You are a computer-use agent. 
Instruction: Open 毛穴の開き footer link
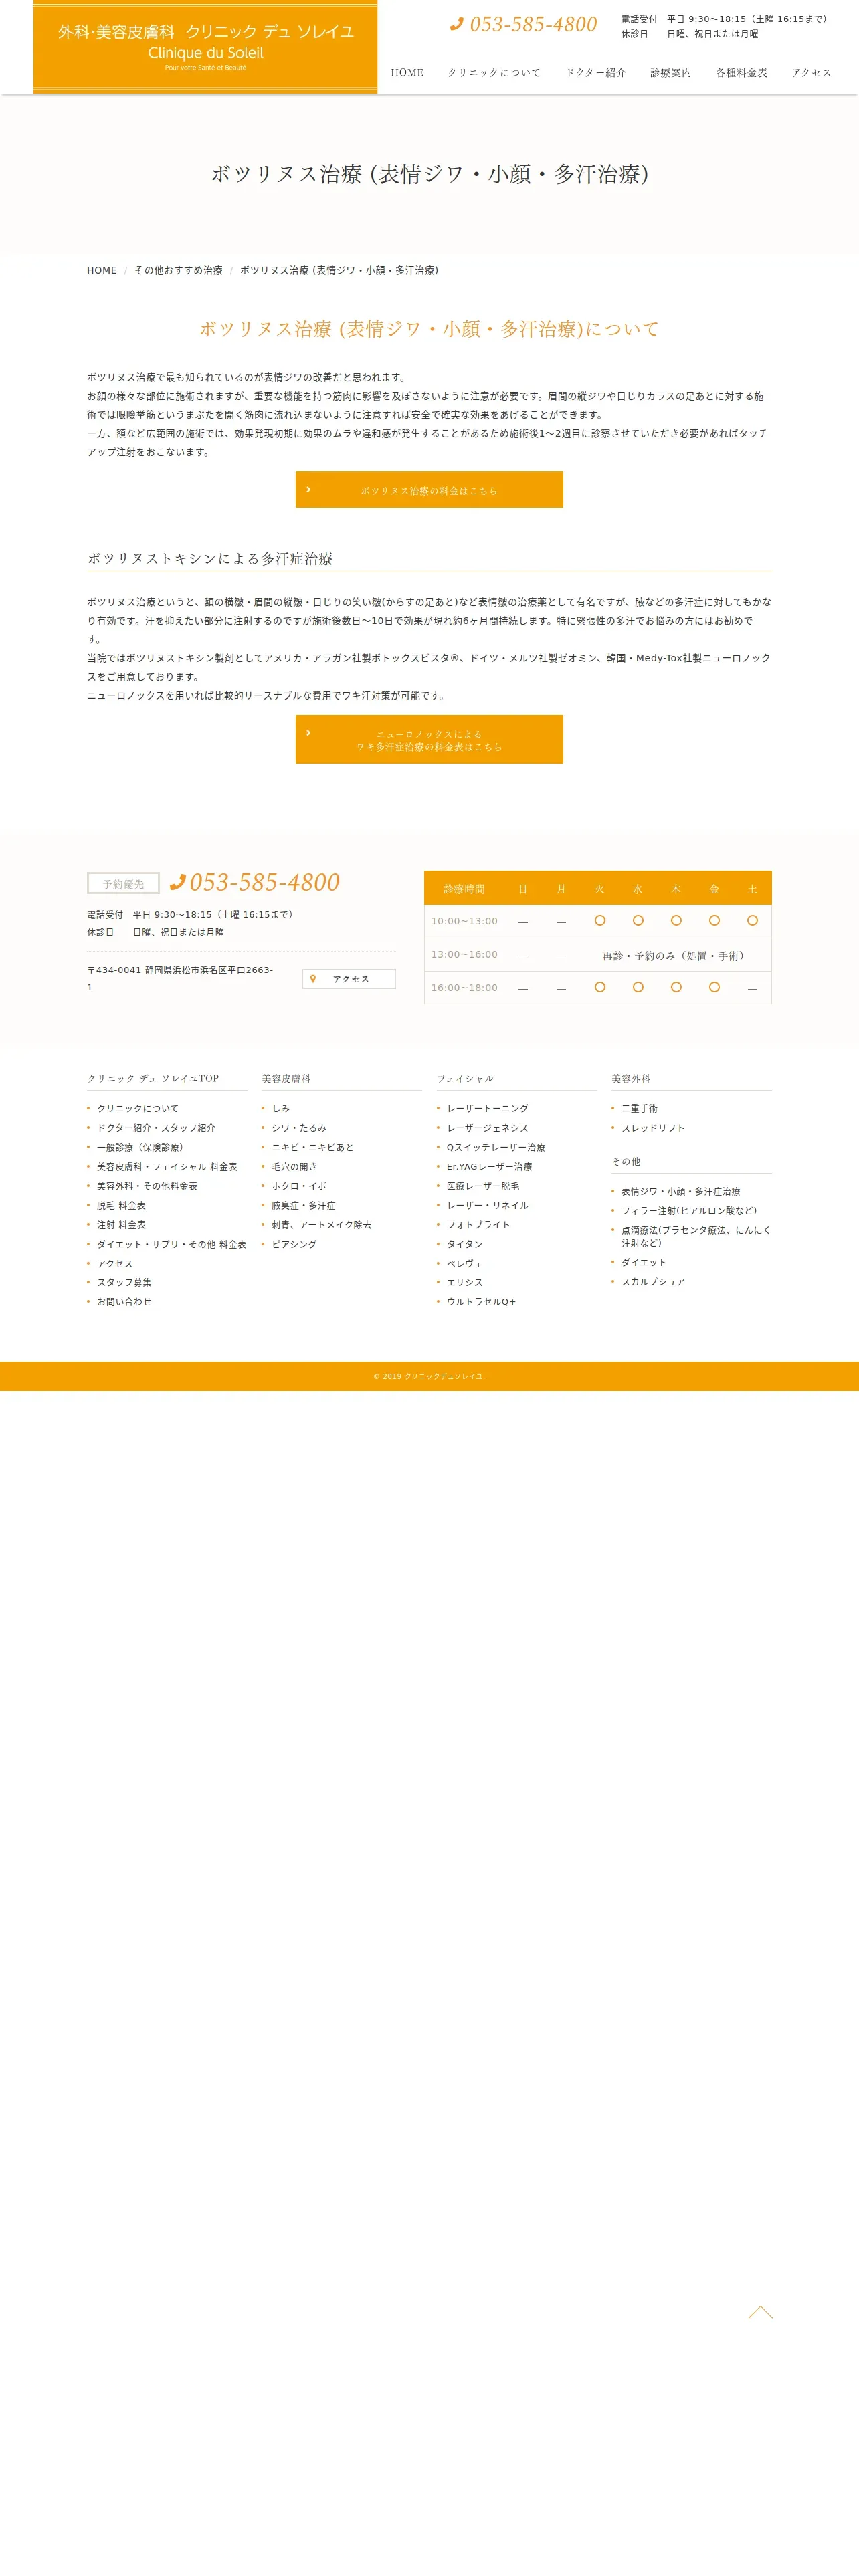tap(294, 1166)
